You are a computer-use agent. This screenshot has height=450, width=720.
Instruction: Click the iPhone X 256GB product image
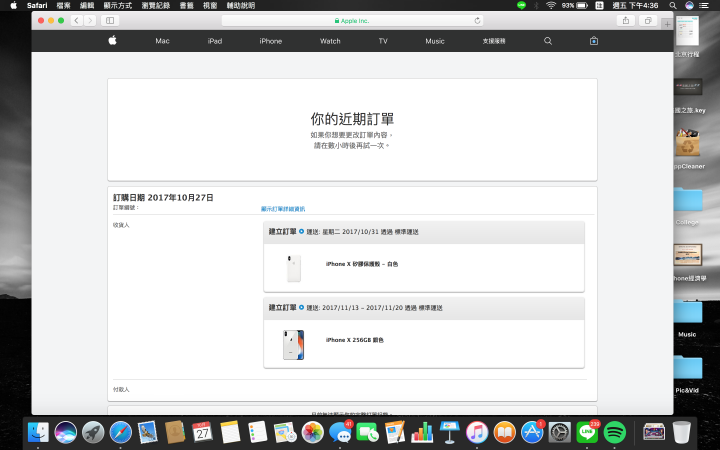(293, 344)
